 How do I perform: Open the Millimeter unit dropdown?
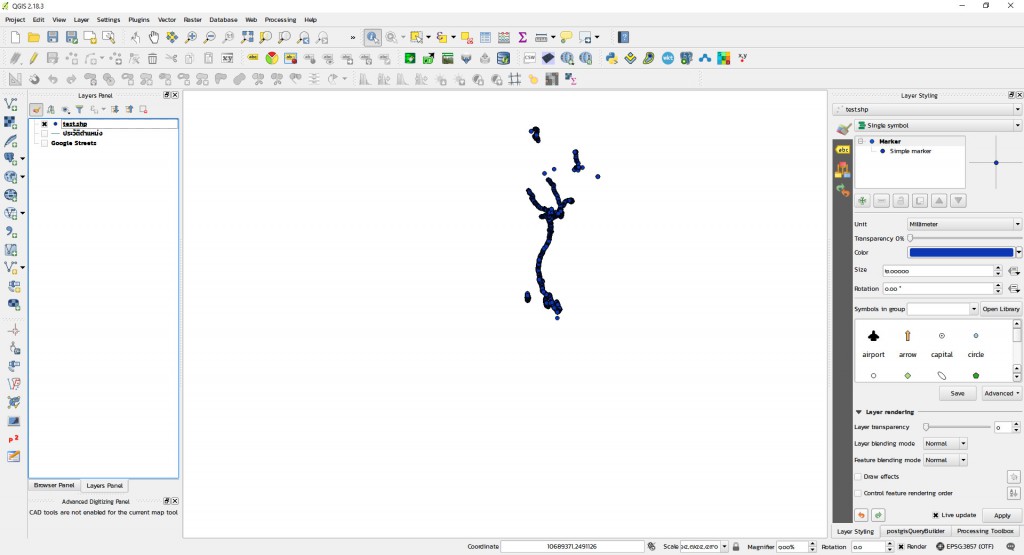964,224
